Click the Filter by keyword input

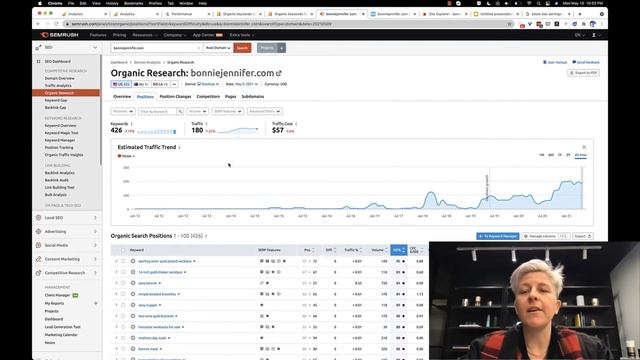click(158, 111)
